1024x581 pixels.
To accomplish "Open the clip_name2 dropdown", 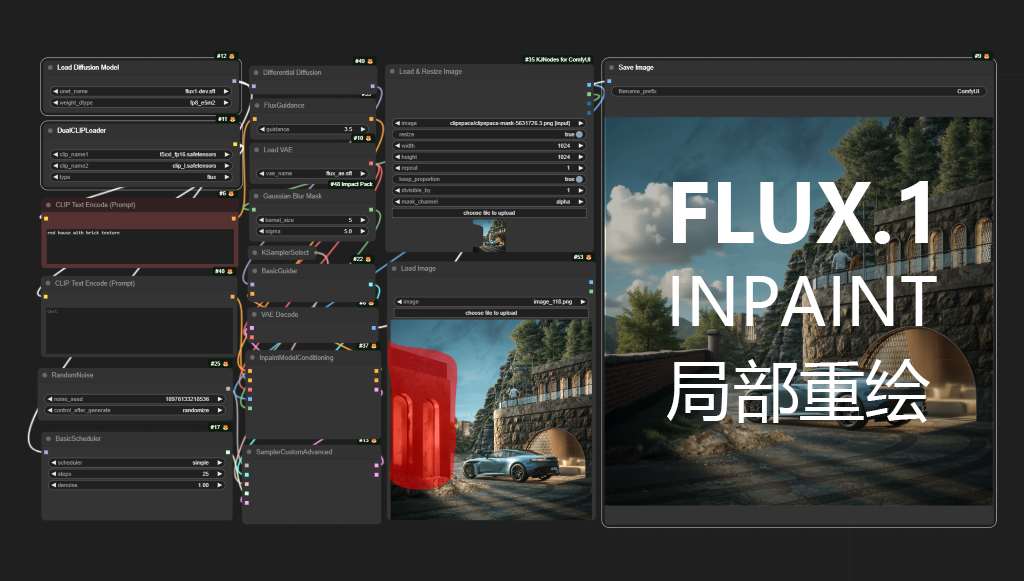I will 141,166.
